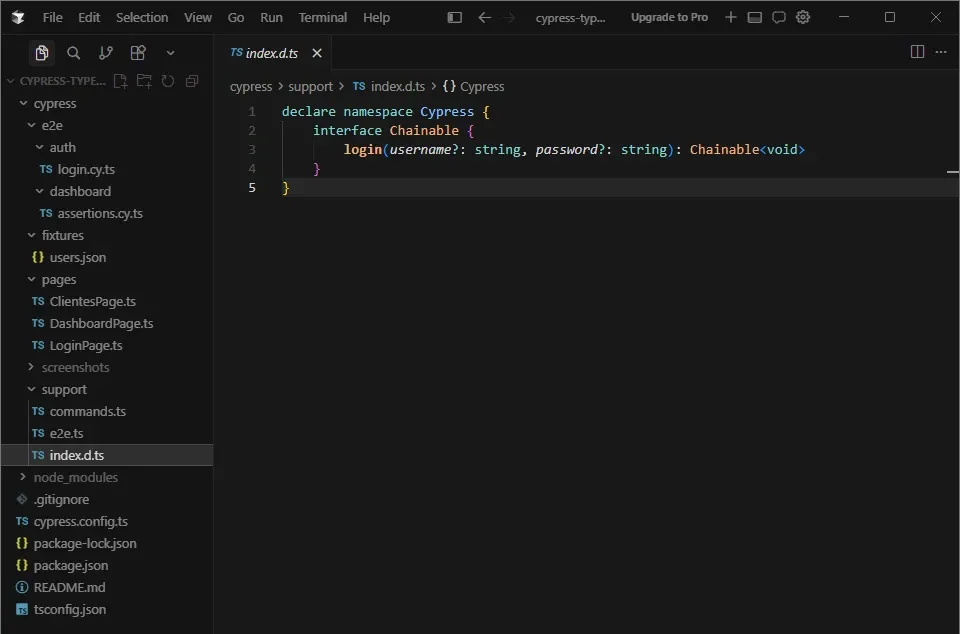Show more sidebar views chevron
Screen dimensions: 960x634
click(x=170, y=53)
